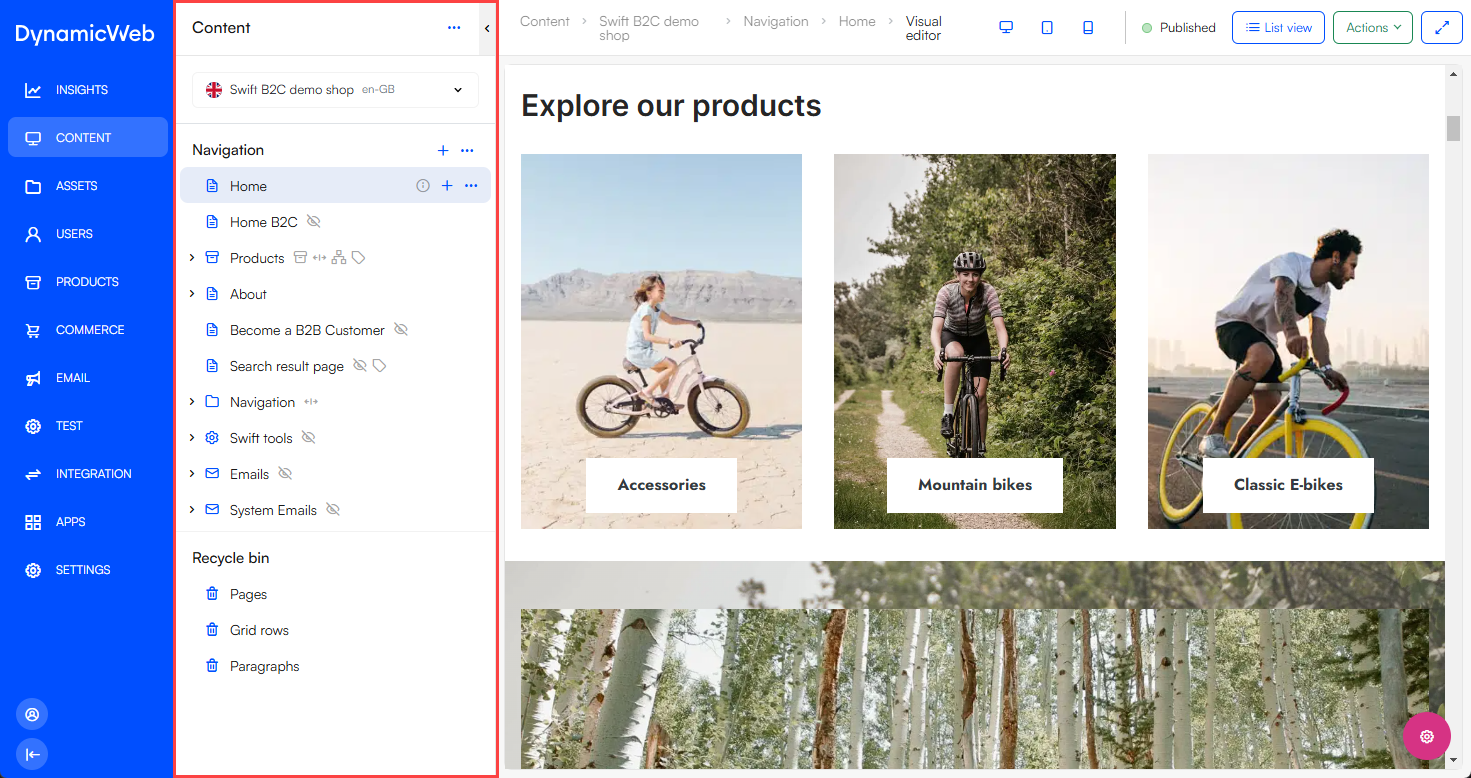Screen dimensions: 1471x778
Task: Click the info icon on Home page
Action: [422, 186]
